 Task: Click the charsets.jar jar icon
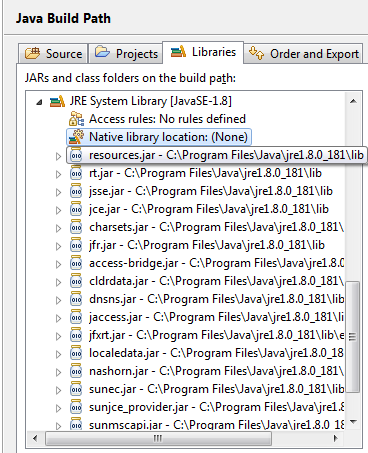(x=76, y=227)
